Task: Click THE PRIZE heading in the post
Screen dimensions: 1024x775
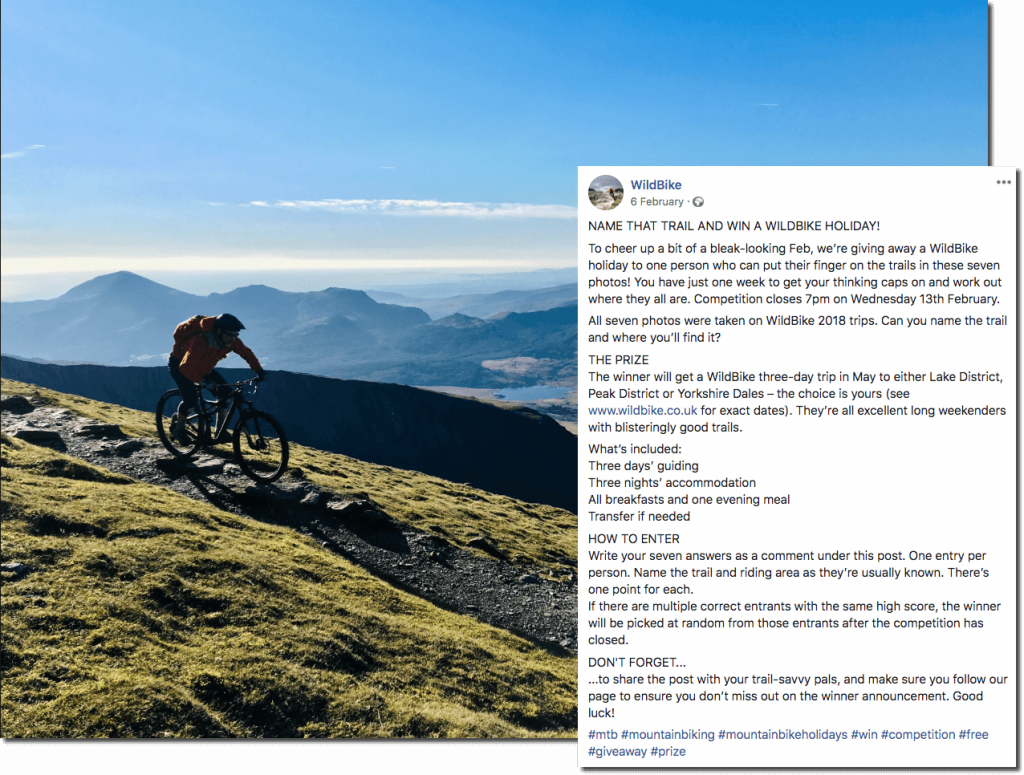Action: [618, 360]
